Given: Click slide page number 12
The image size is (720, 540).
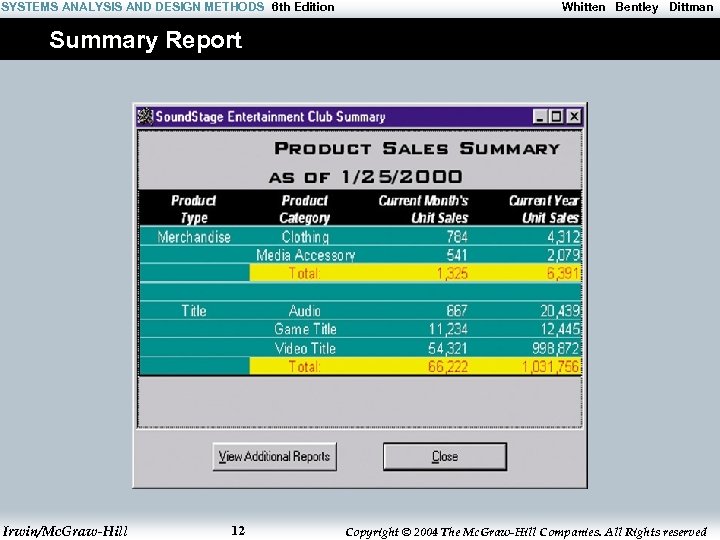Looking at the screenshot, I should point(238,531).
